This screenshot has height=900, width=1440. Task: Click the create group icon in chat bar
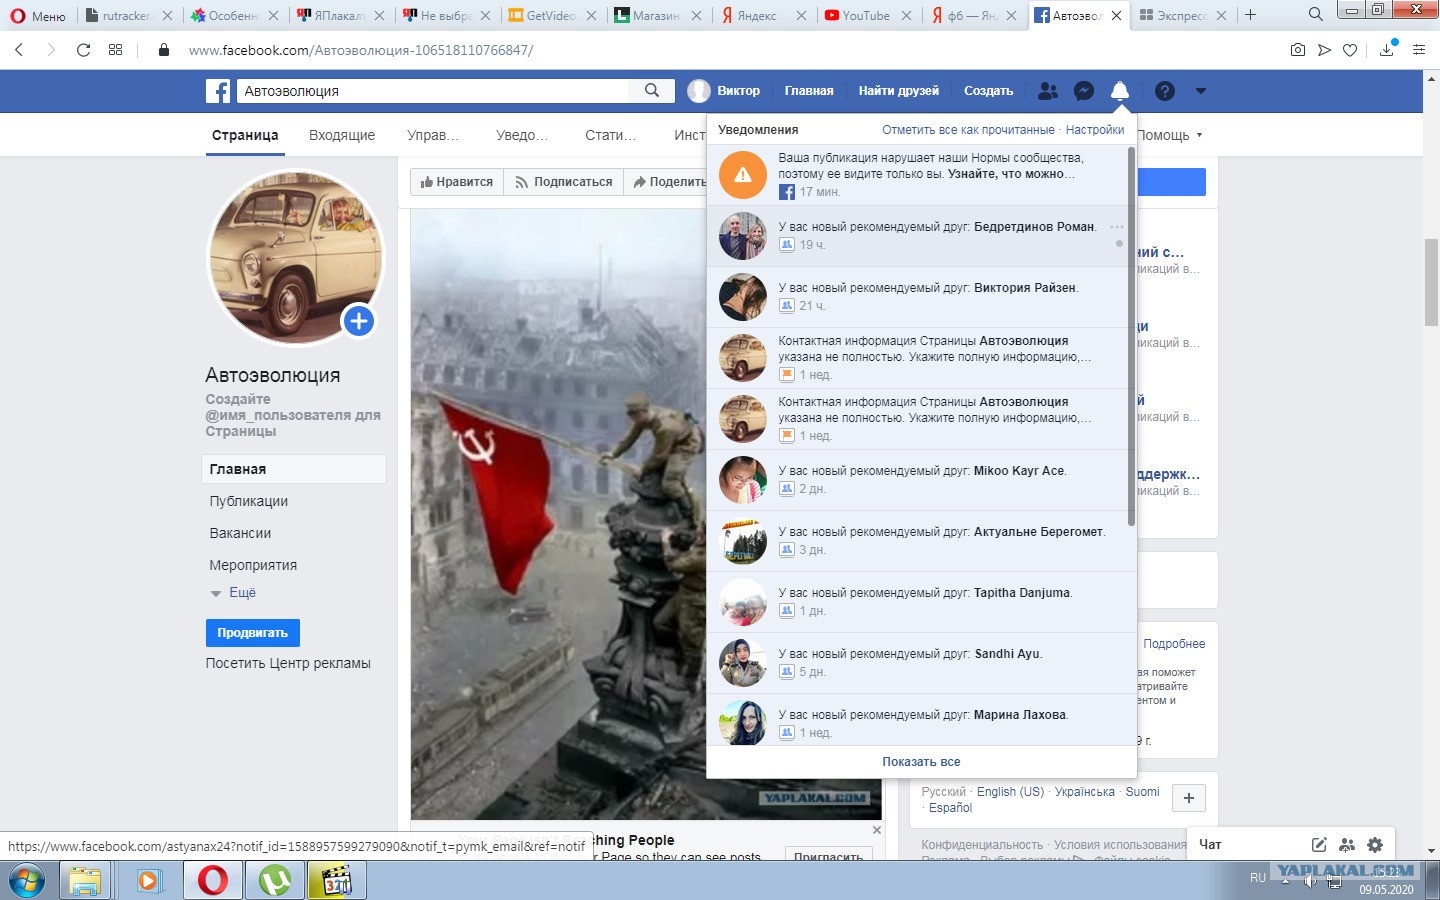(x=1347, y=845)
